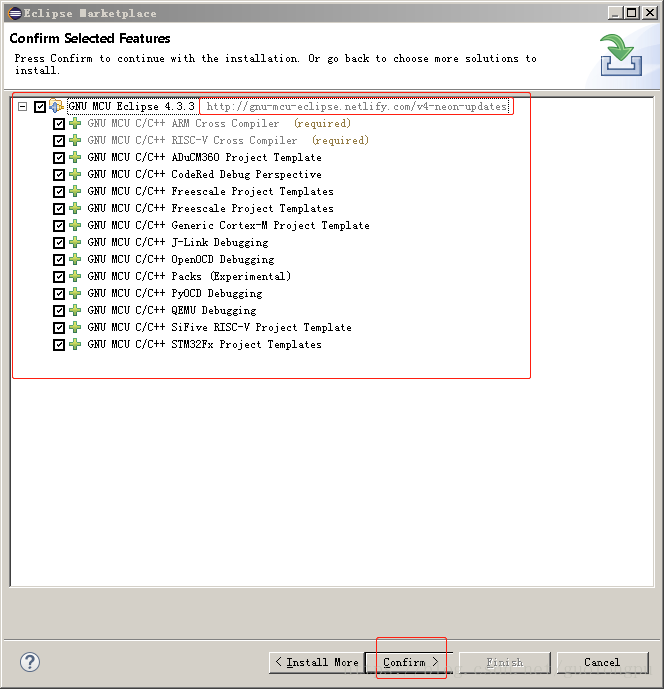Maximize the Eclipse Marketplace window

(631, 13)
